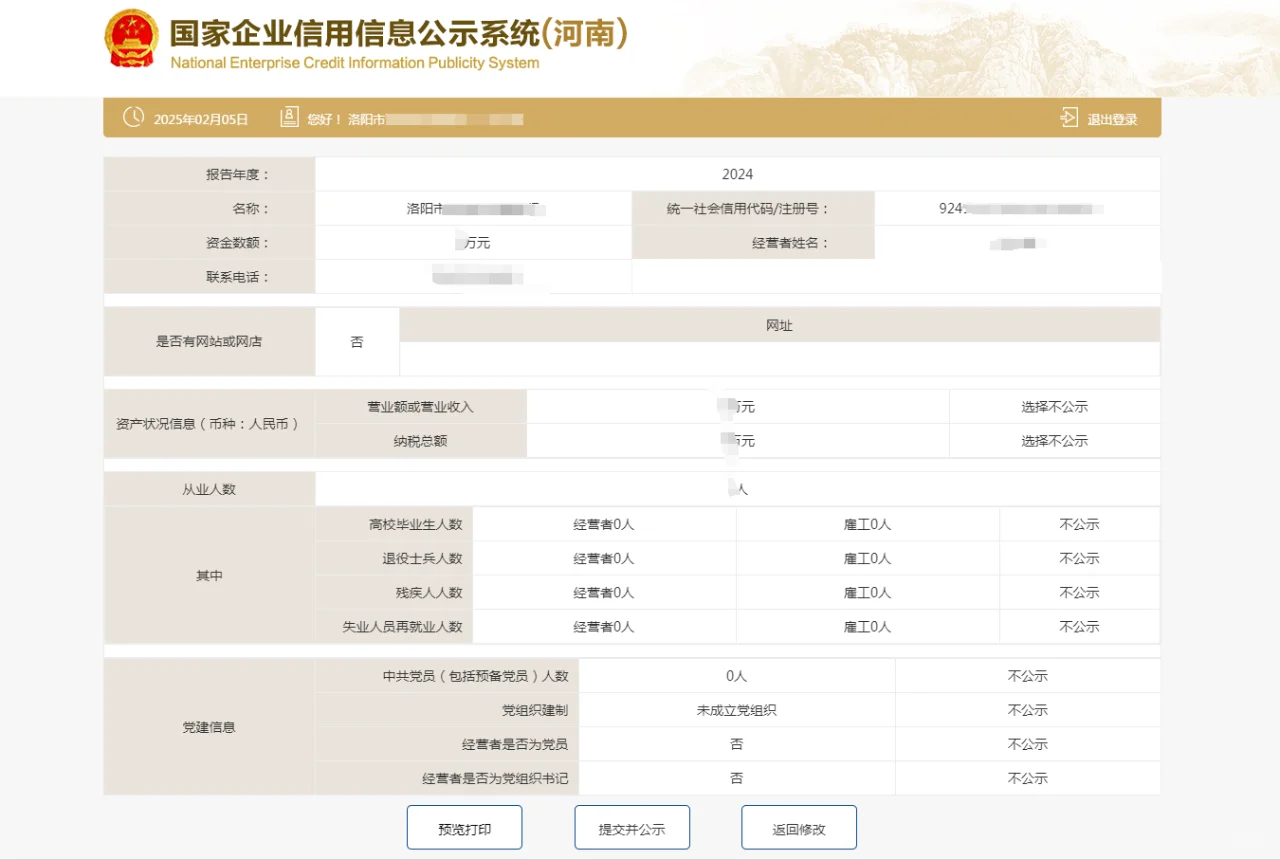Click the 您好！洛阳市 greeting text
1280x860 pixels.
click(346, 119)
